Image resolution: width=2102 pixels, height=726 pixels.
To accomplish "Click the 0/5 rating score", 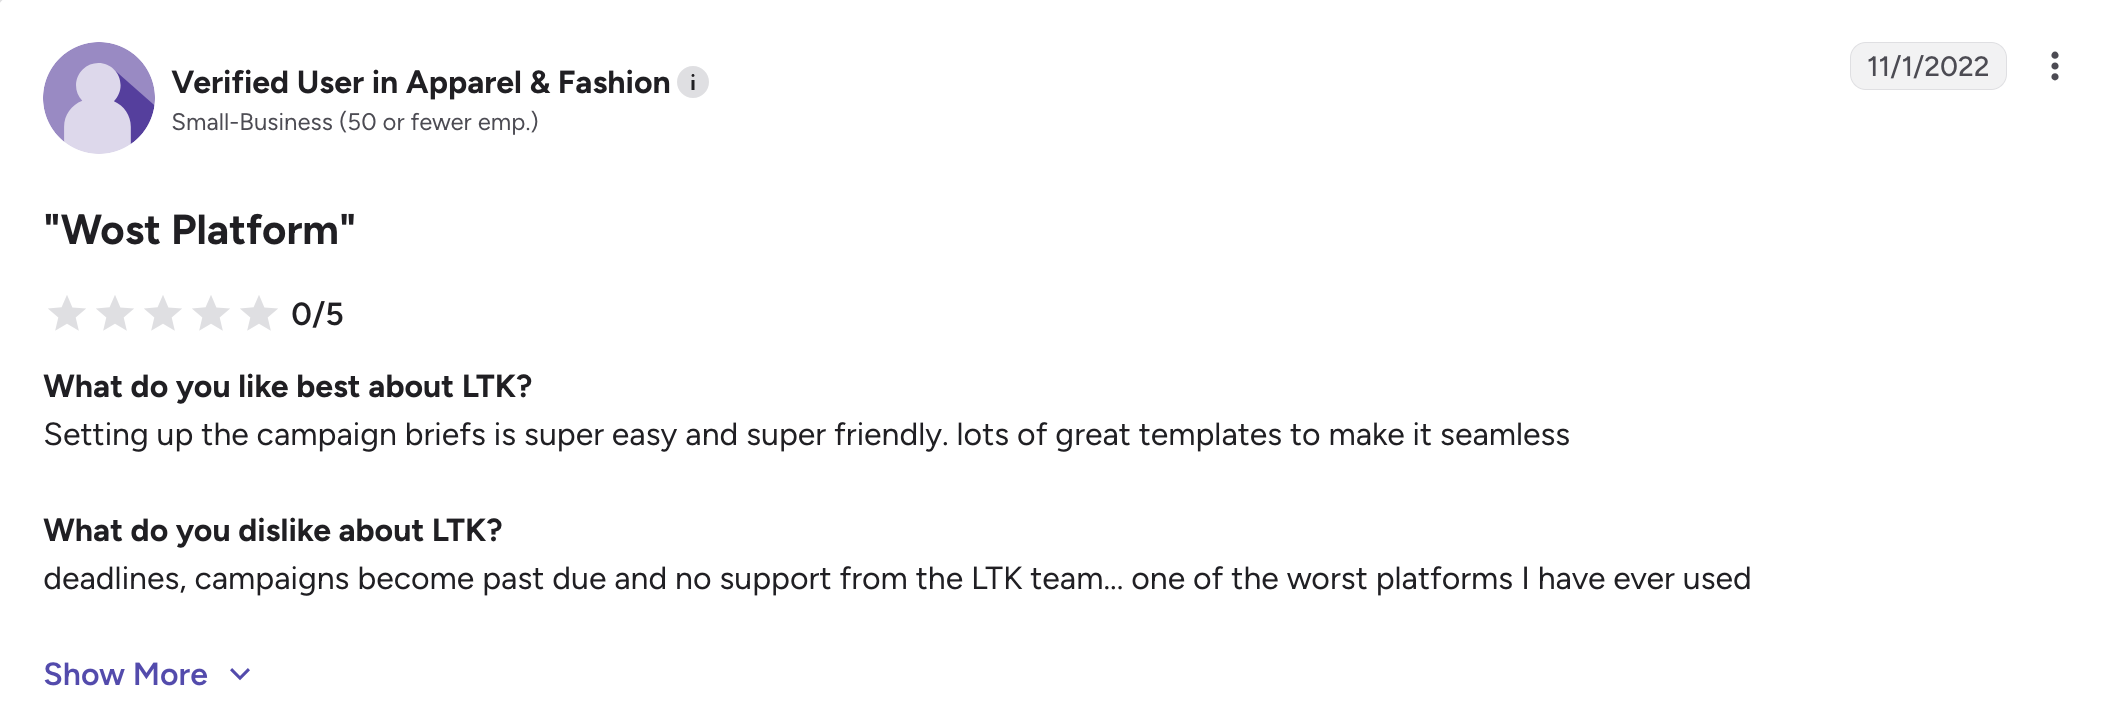I will pyautogui.click(x=317, y=314).
